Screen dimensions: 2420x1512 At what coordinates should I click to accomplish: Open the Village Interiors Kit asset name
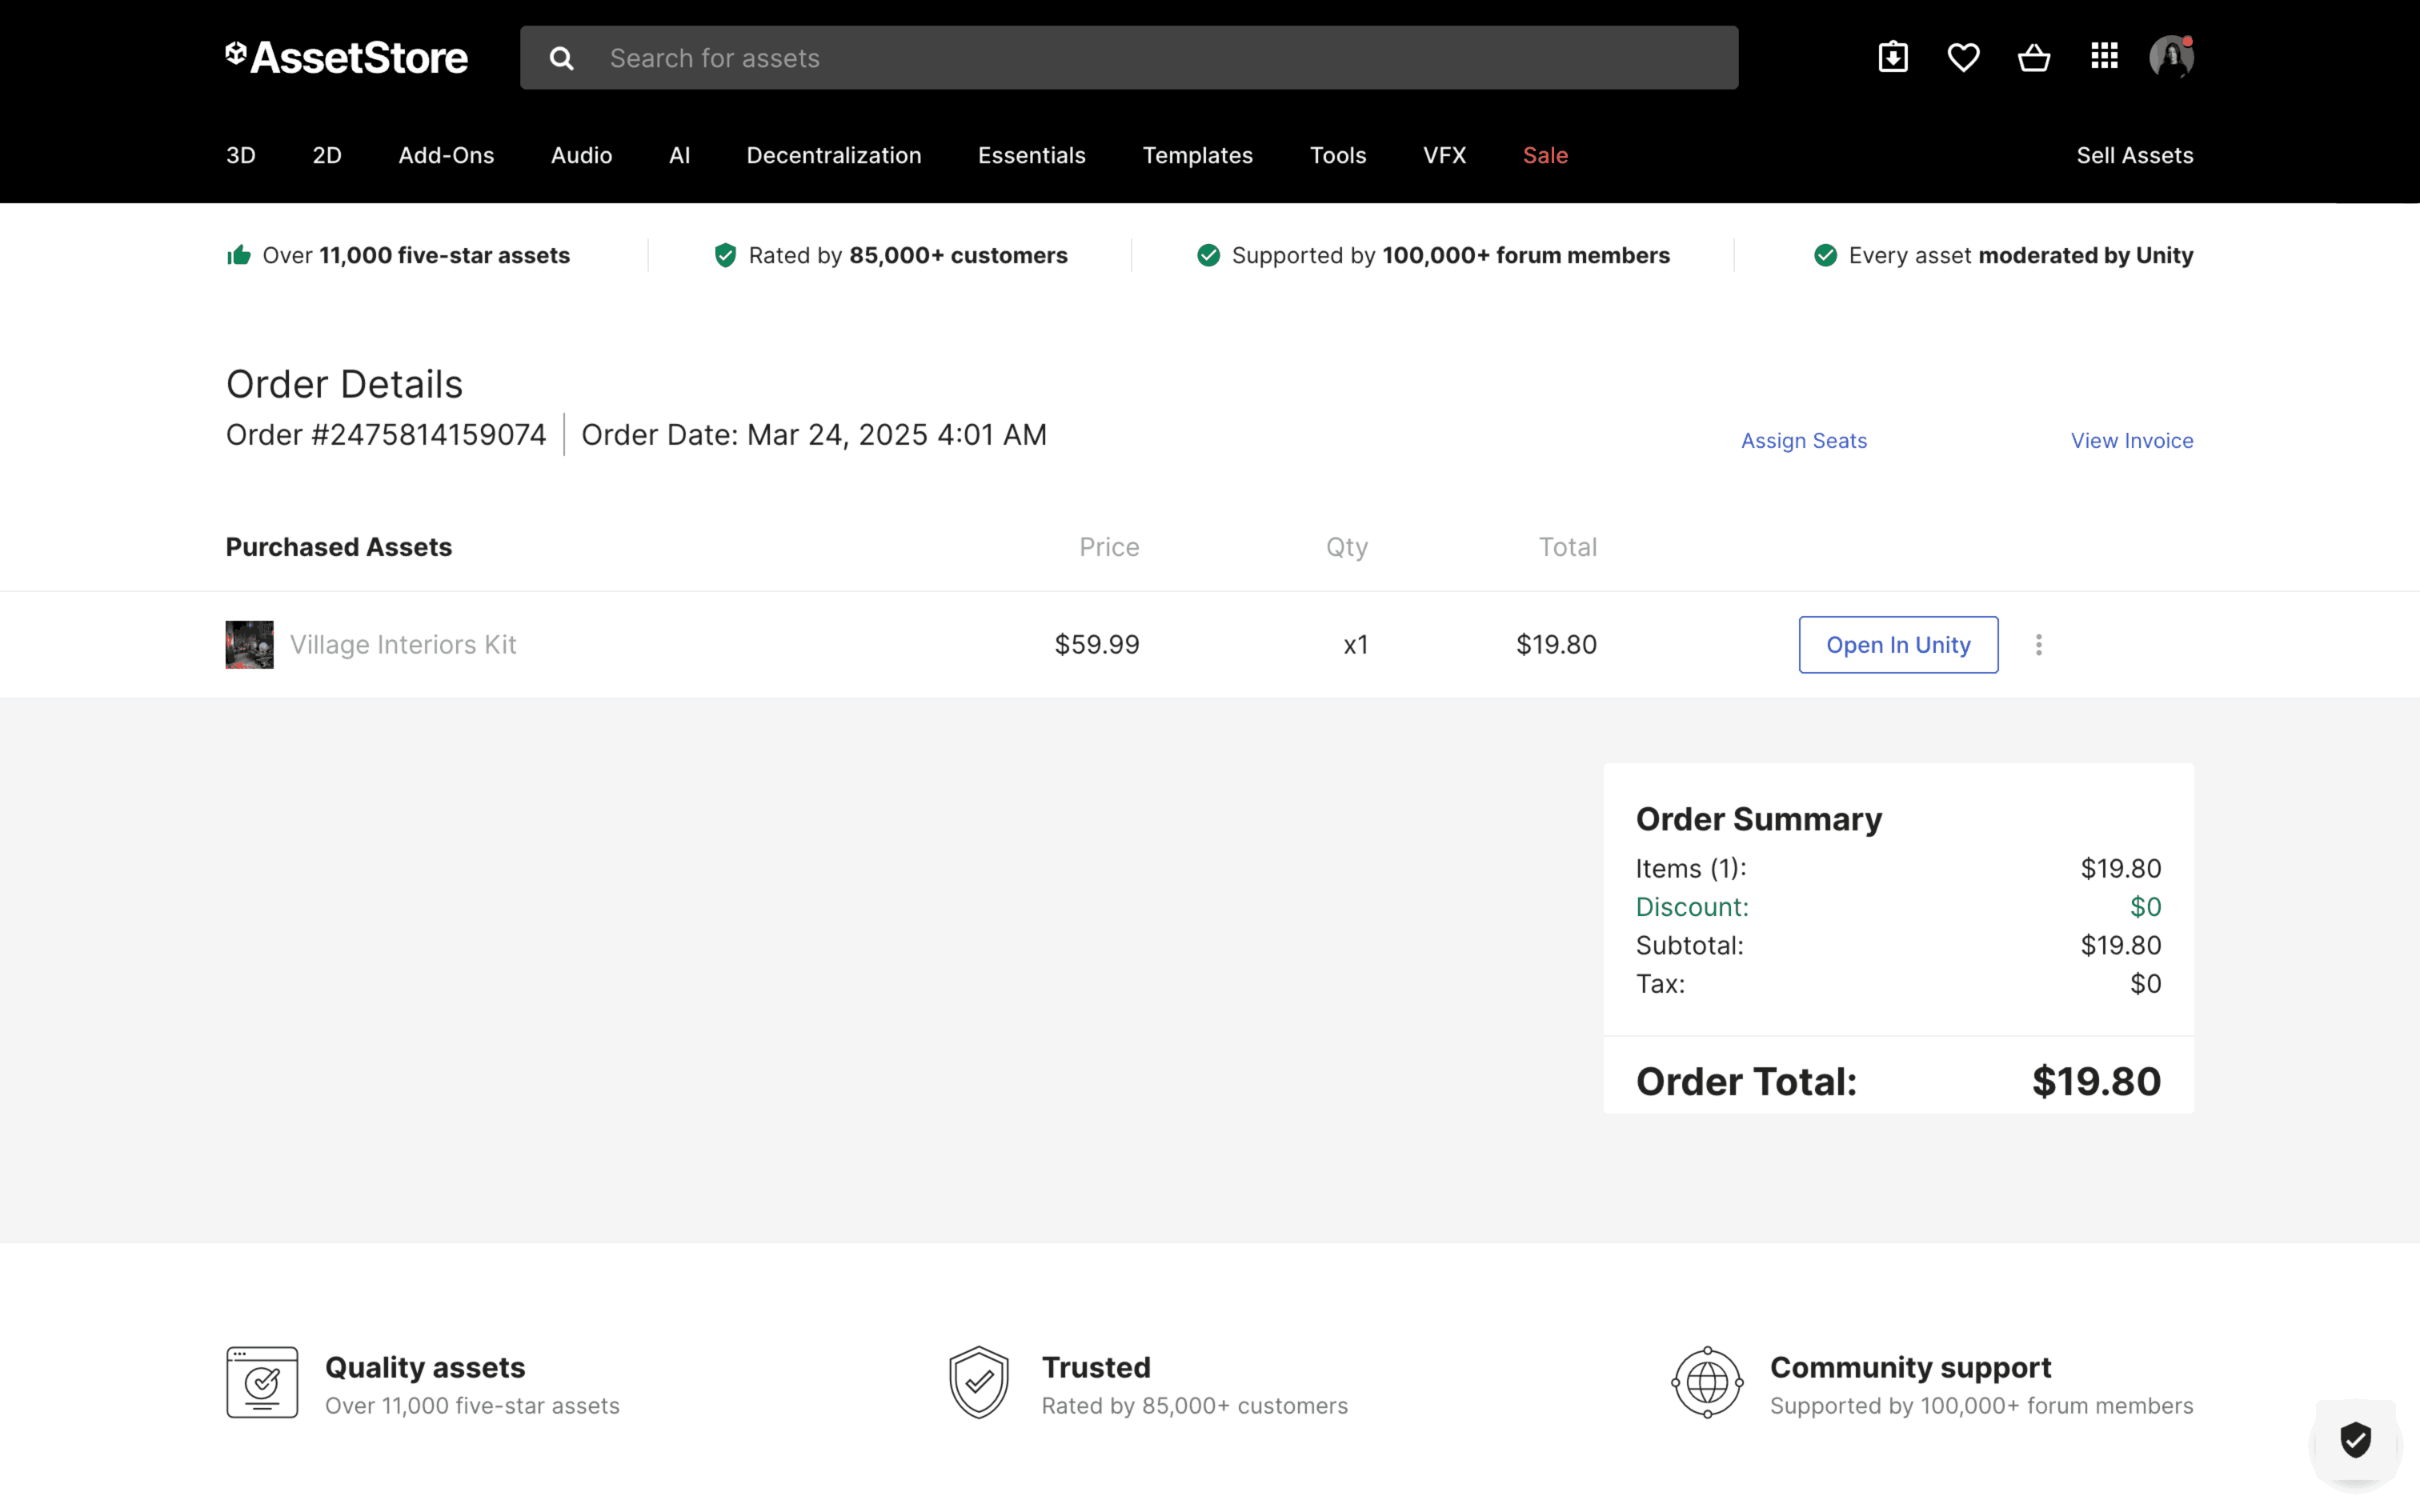click(x=403, y=645)
